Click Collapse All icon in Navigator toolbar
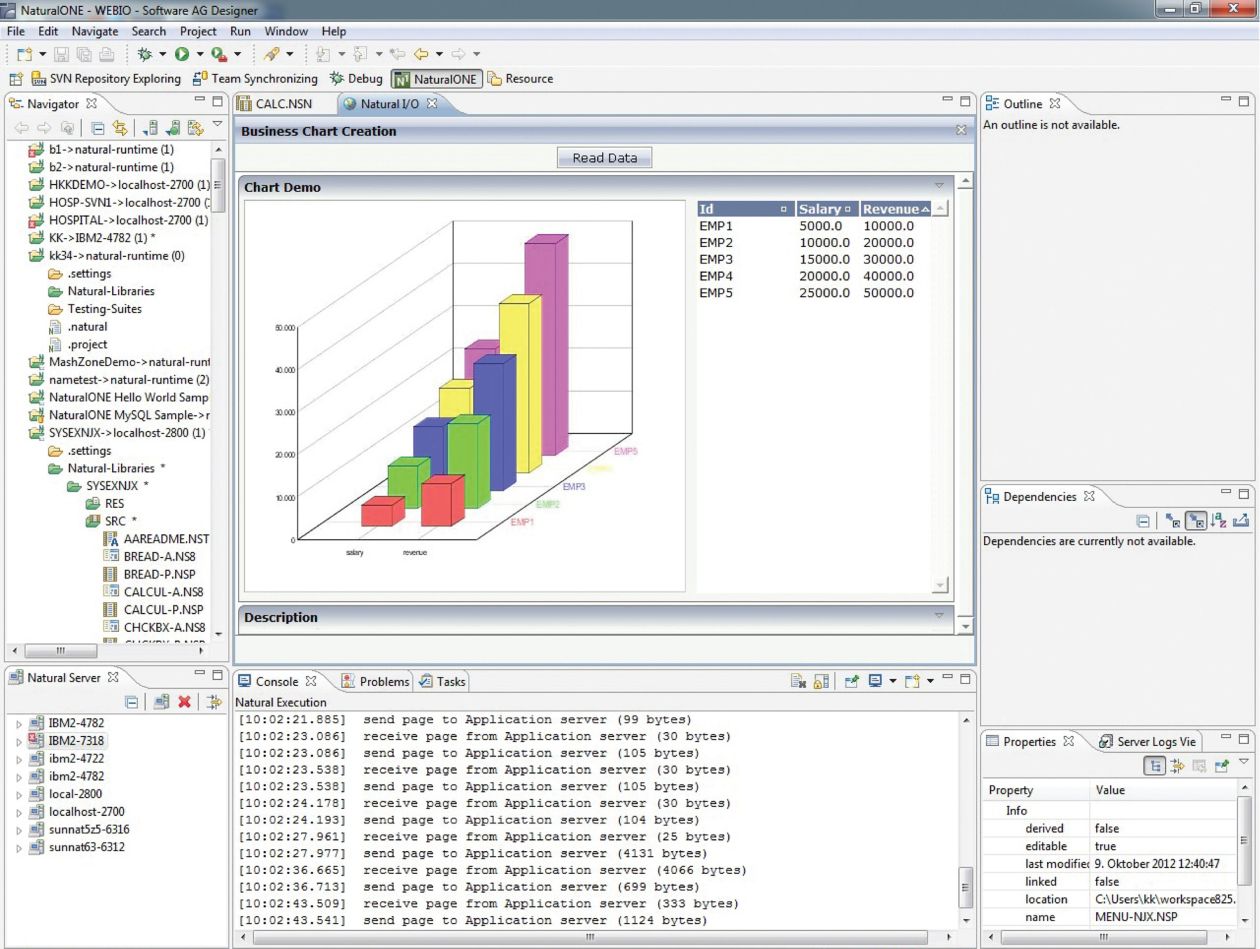The height and width of the screenshot is (949, 1260). tap(97, 128)
